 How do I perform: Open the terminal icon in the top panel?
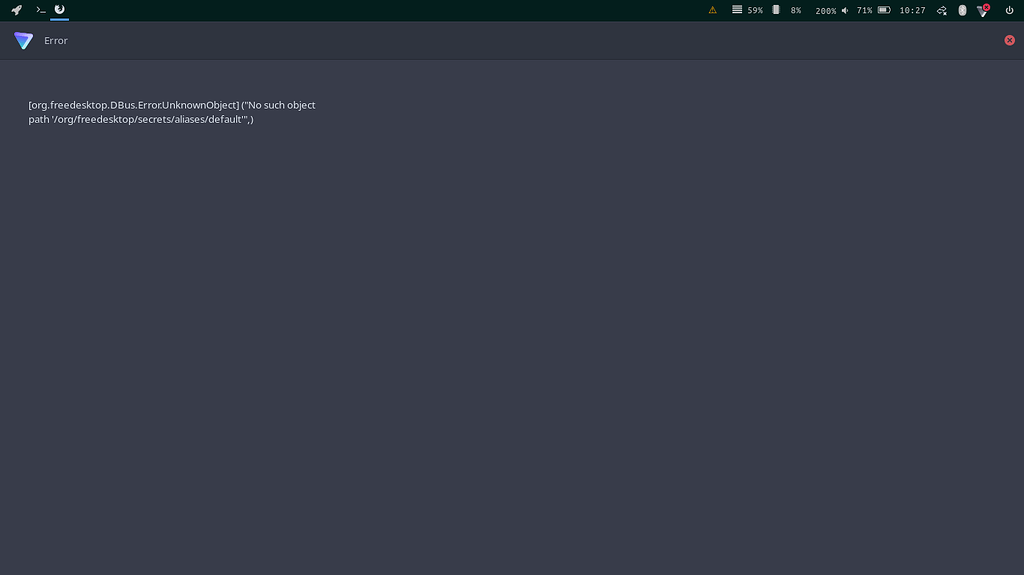point(40,10)
